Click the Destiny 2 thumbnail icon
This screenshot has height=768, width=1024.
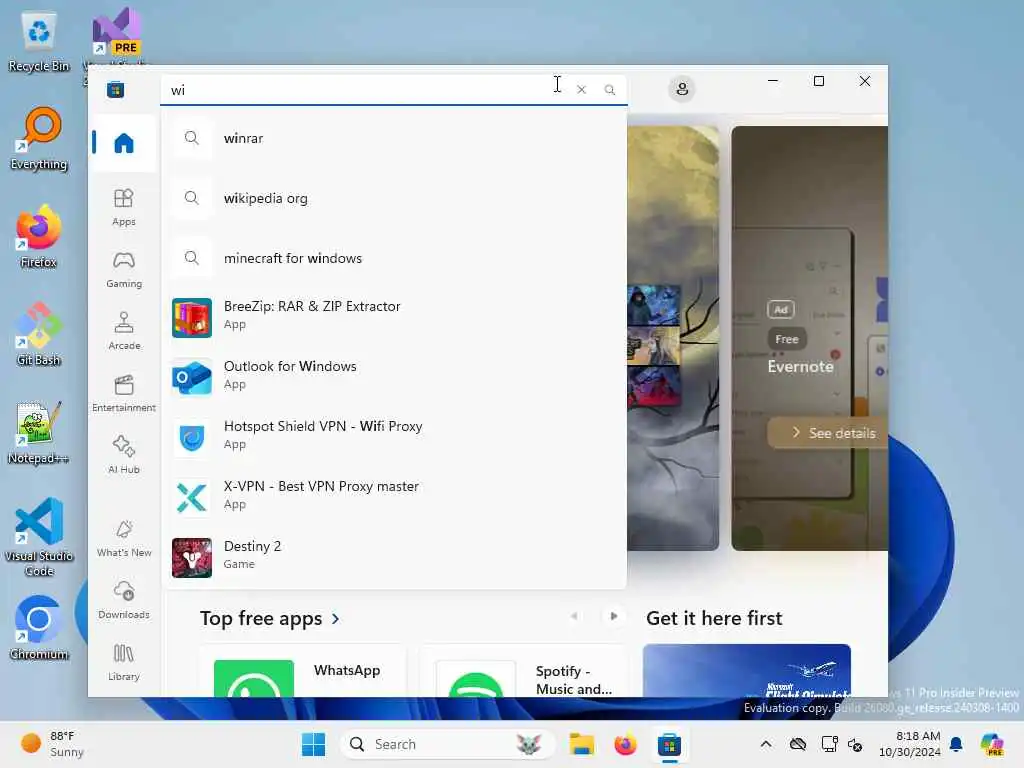[x=191, y=558]
